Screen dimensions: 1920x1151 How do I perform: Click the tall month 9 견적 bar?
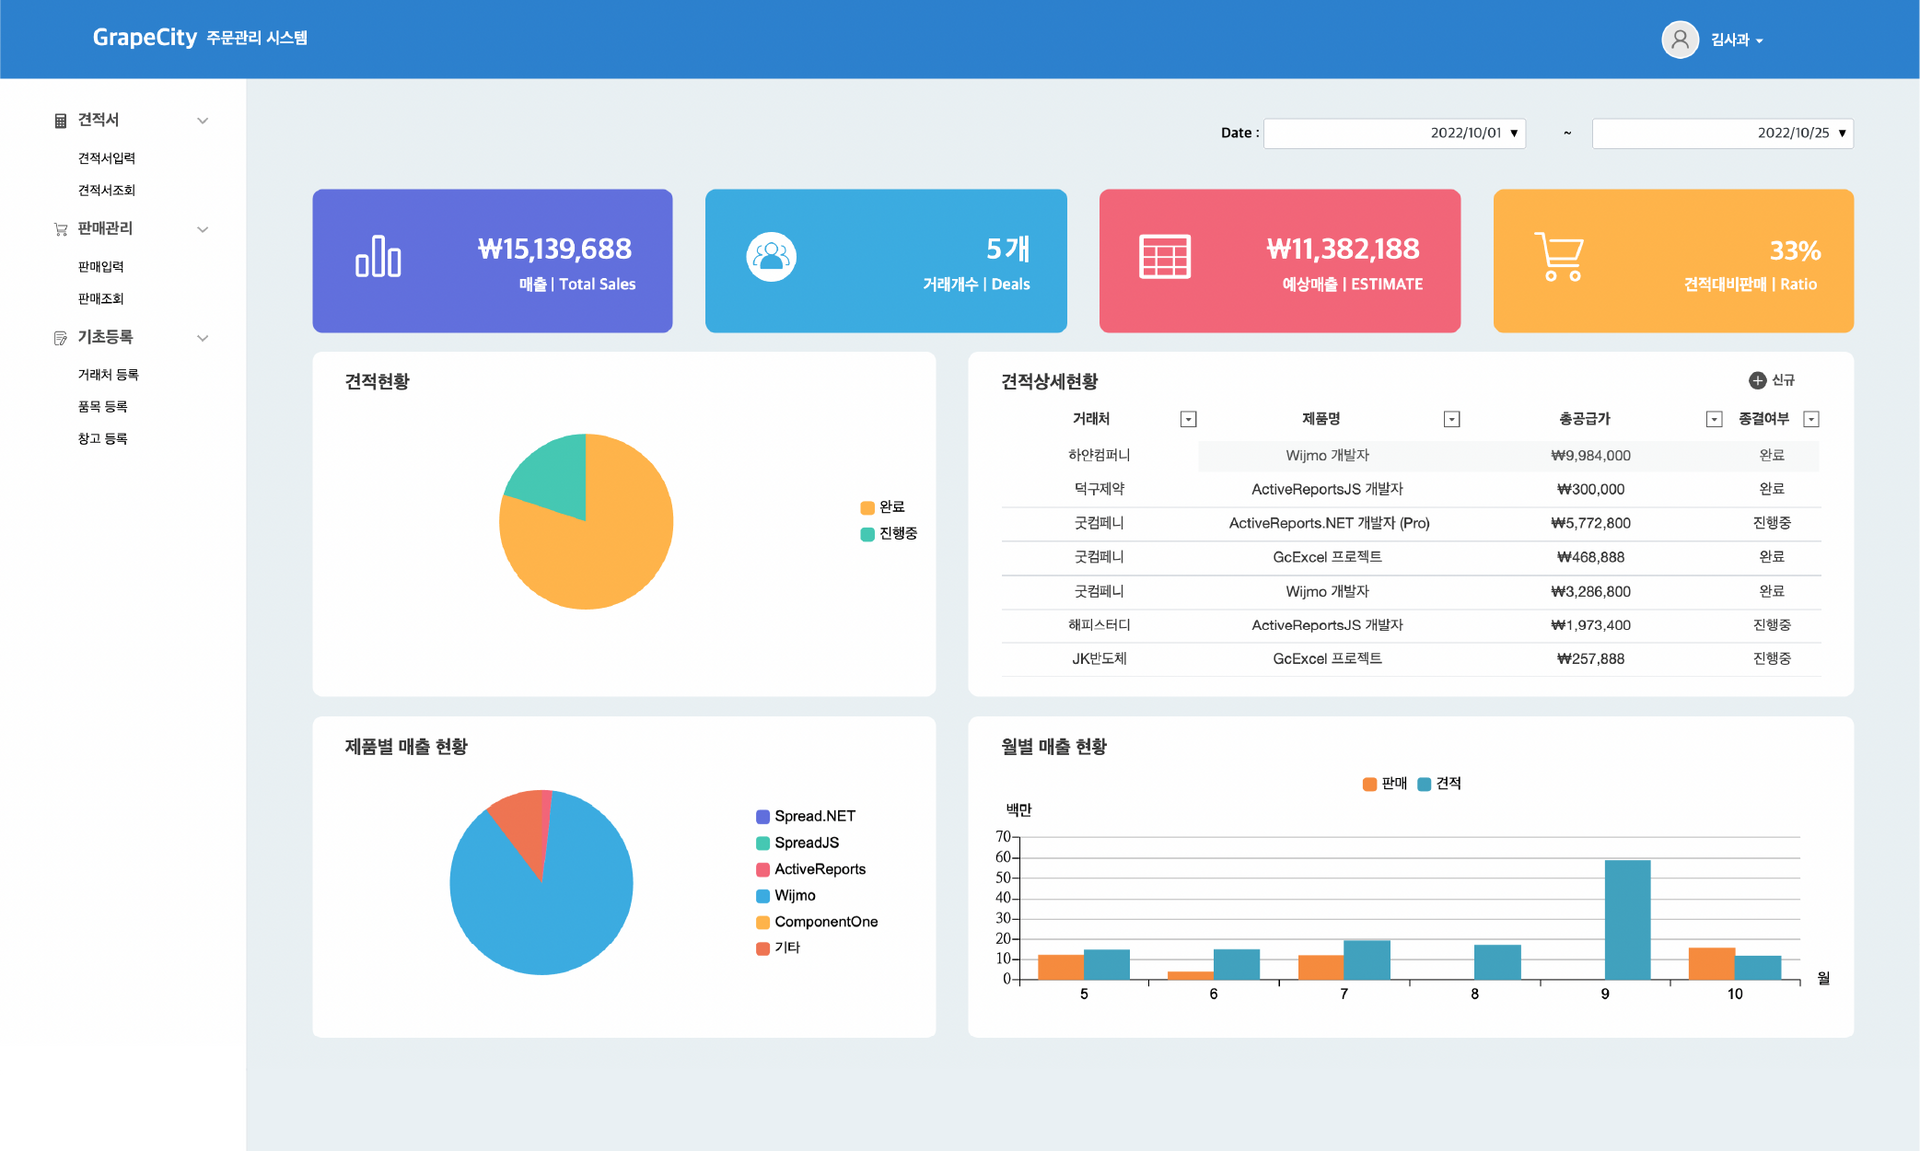tap(1627, 919)
